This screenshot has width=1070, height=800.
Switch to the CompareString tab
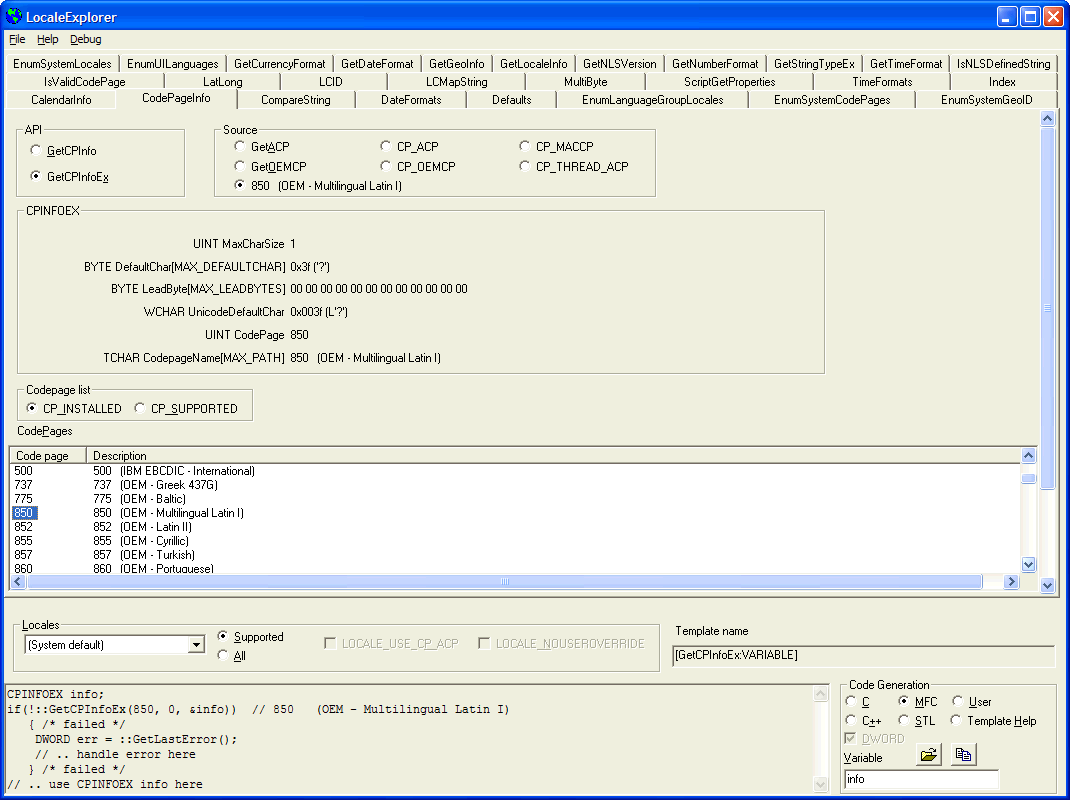tap(295, 100)
